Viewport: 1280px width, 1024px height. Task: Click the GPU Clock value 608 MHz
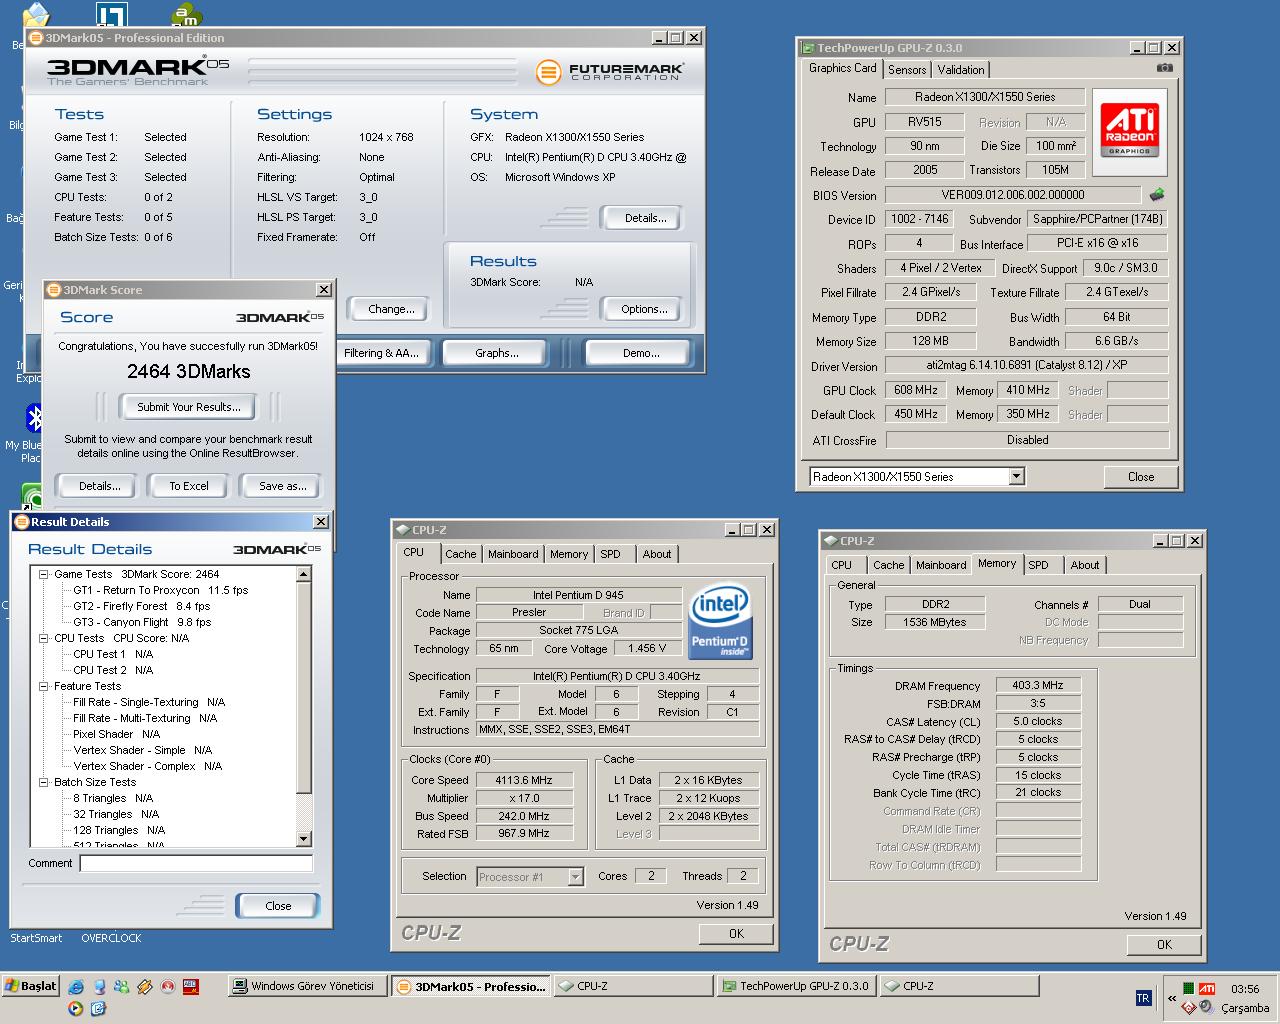pyautogui.click(x=916, y=390)
